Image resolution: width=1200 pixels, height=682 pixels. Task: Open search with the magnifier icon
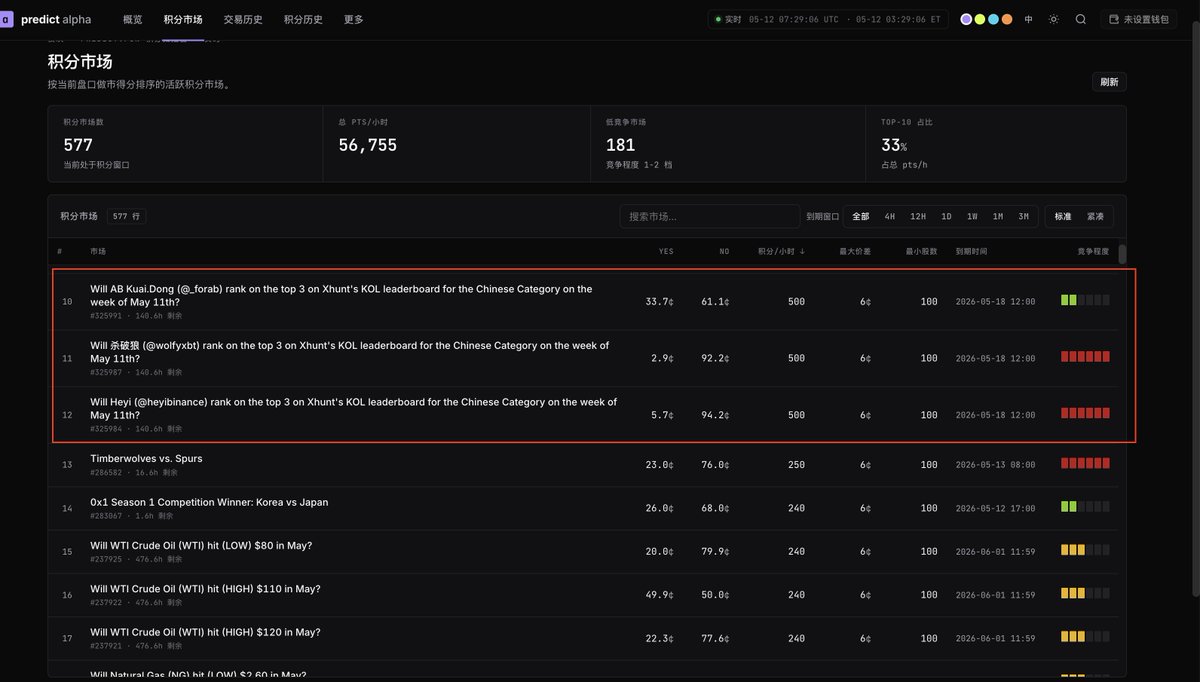[x=1081, y=19]
